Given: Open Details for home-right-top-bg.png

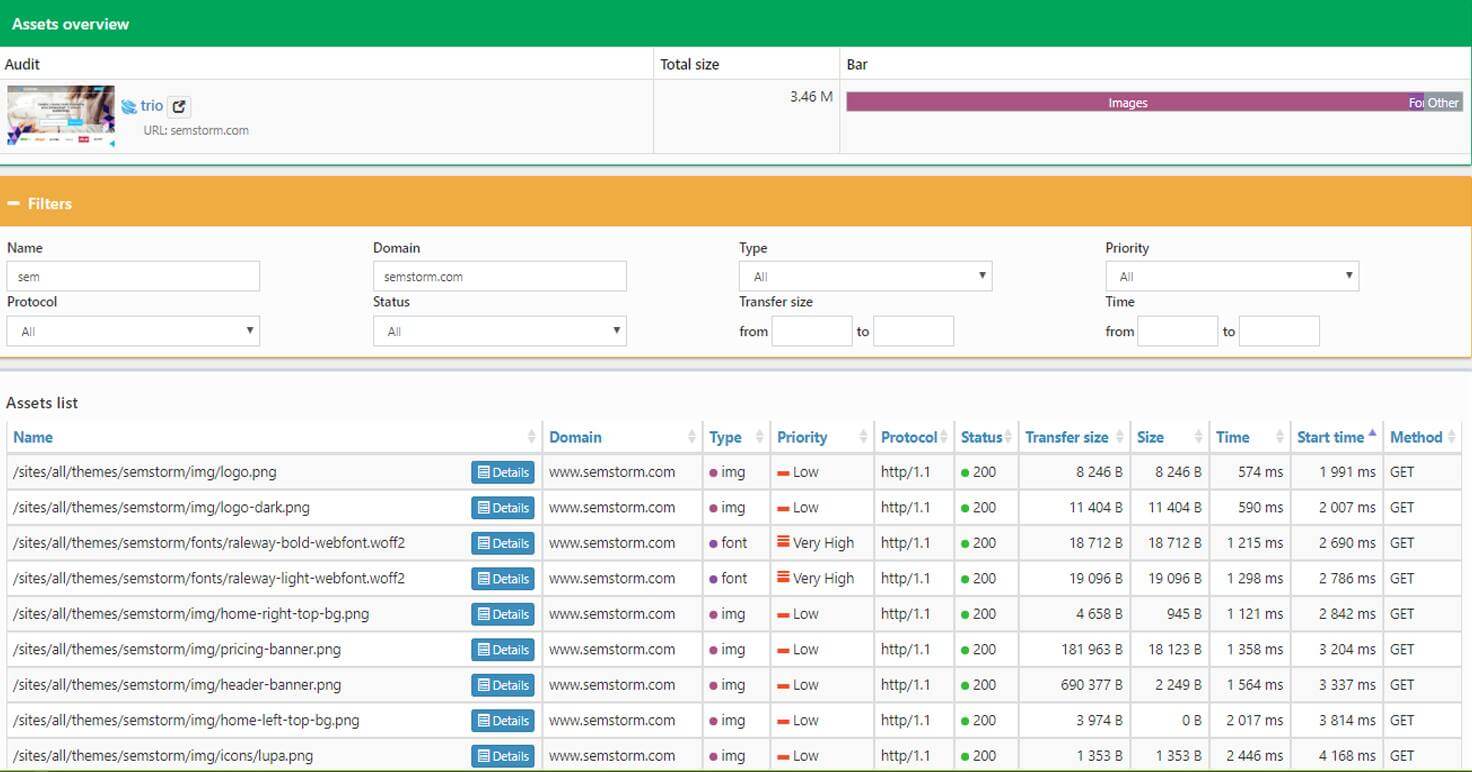Looking at the screenshot, I should pyautogui.click(x=503, y=614).
